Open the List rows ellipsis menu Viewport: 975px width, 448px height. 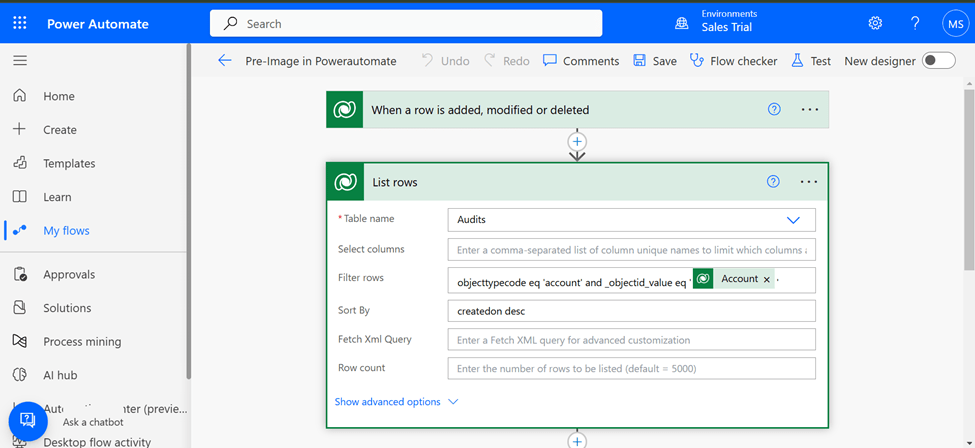coord(809,182)
